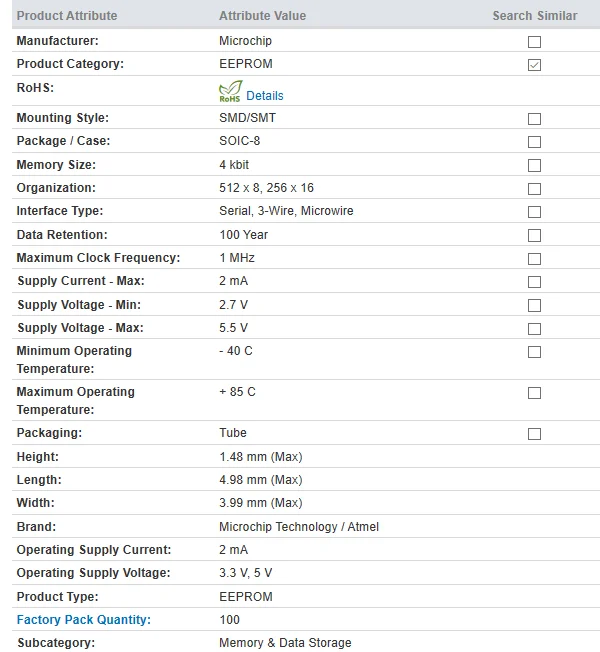Viewport: 600px width, 652px height.
Task: Click the 1.48 mm (Max) height value
Action: (x=261, y=457)
